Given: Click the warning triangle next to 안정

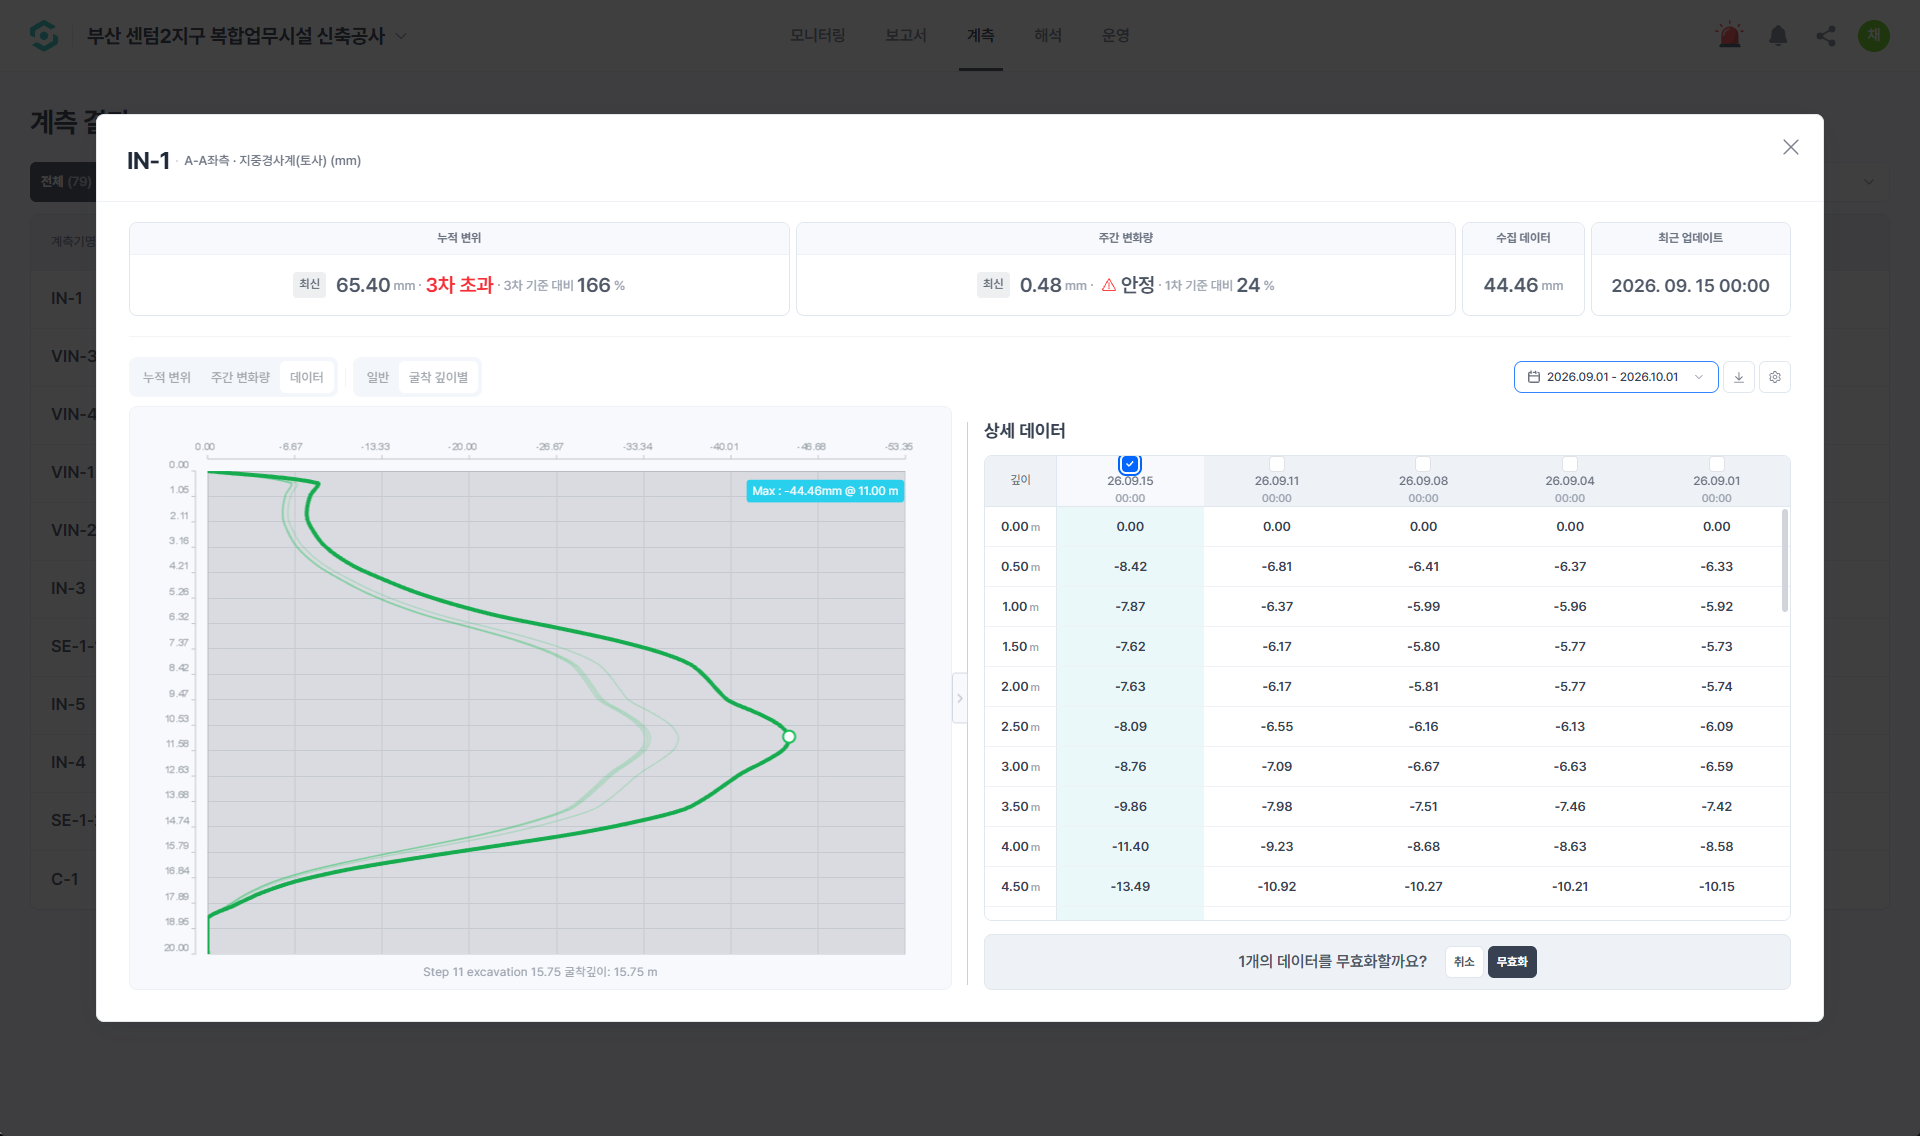Looking at the screenshot, I should (1108, 286).
